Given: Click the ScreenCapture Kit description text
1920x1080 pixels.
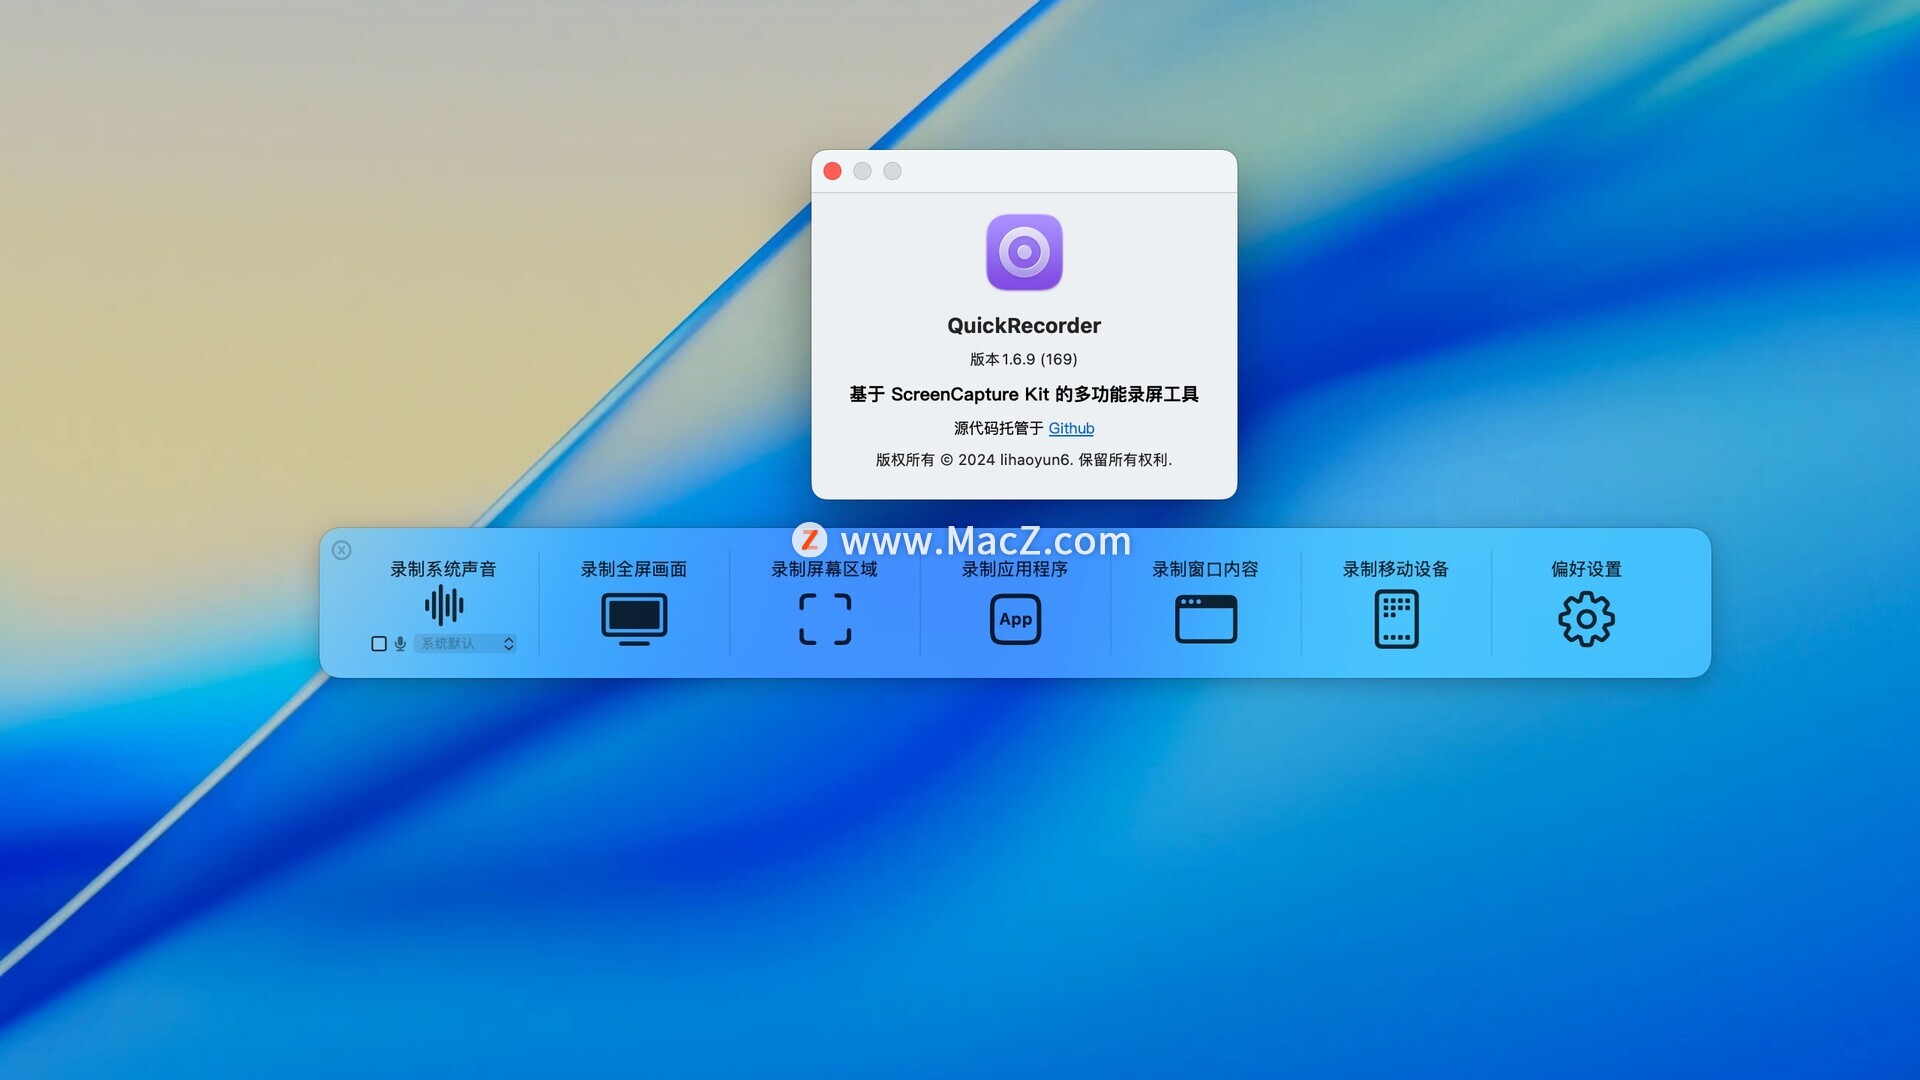Looking at the screenshot, I should click(1024, 394).
